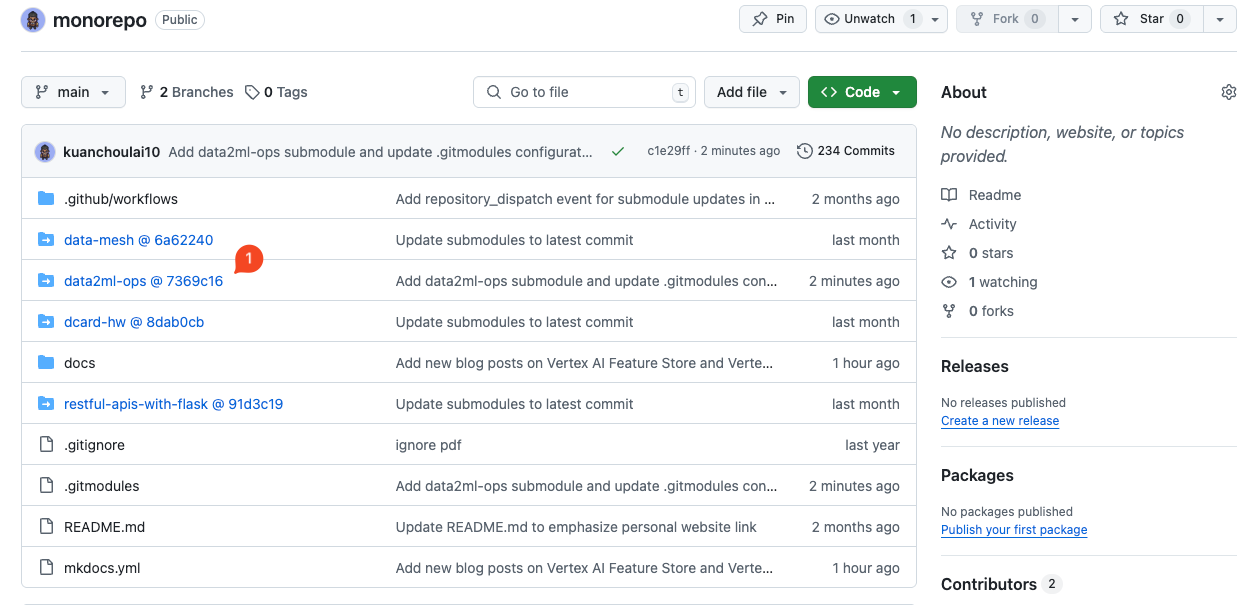Open data-mesh @ 6a62240 submodule
The height and width of the screenshot is (605, 1257).
pyautogui.click(x=138, y=240)
